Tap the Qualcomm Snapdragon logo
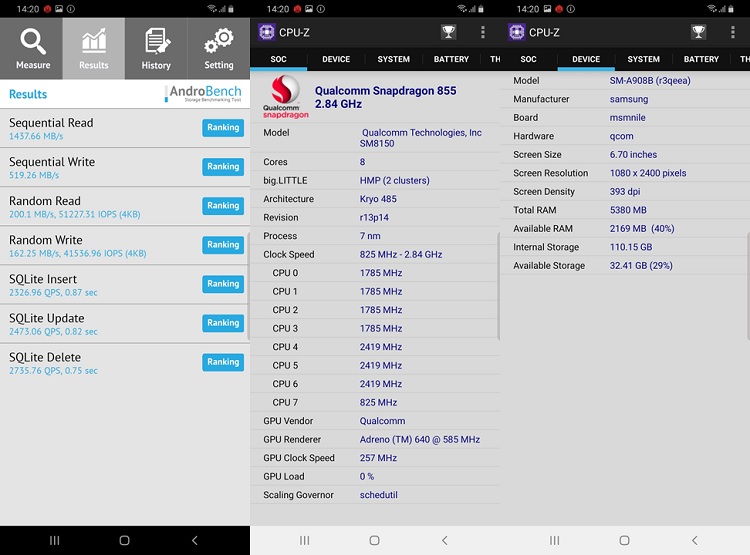This screenshot has width=750, height=555. click(286, 97)
